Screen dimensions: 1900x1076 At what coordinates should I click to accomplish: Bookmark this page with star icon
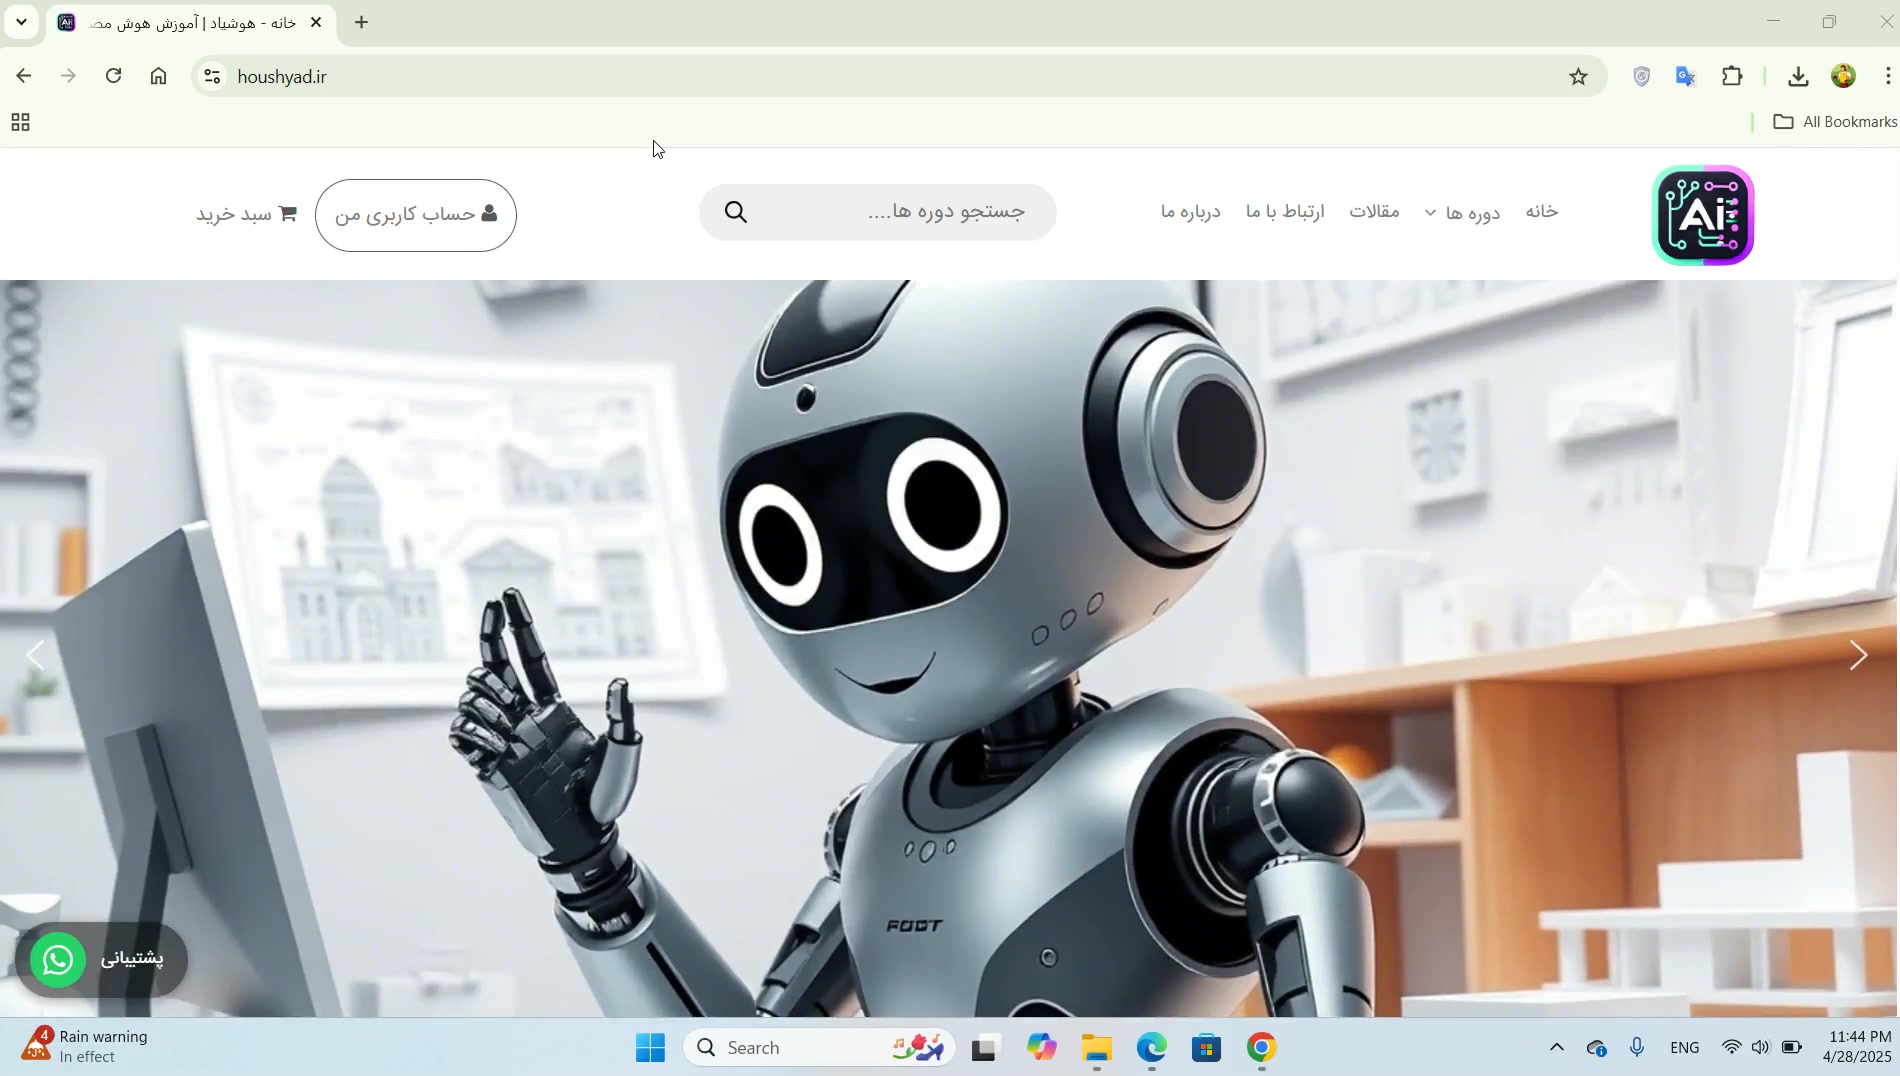(1578, 76)
